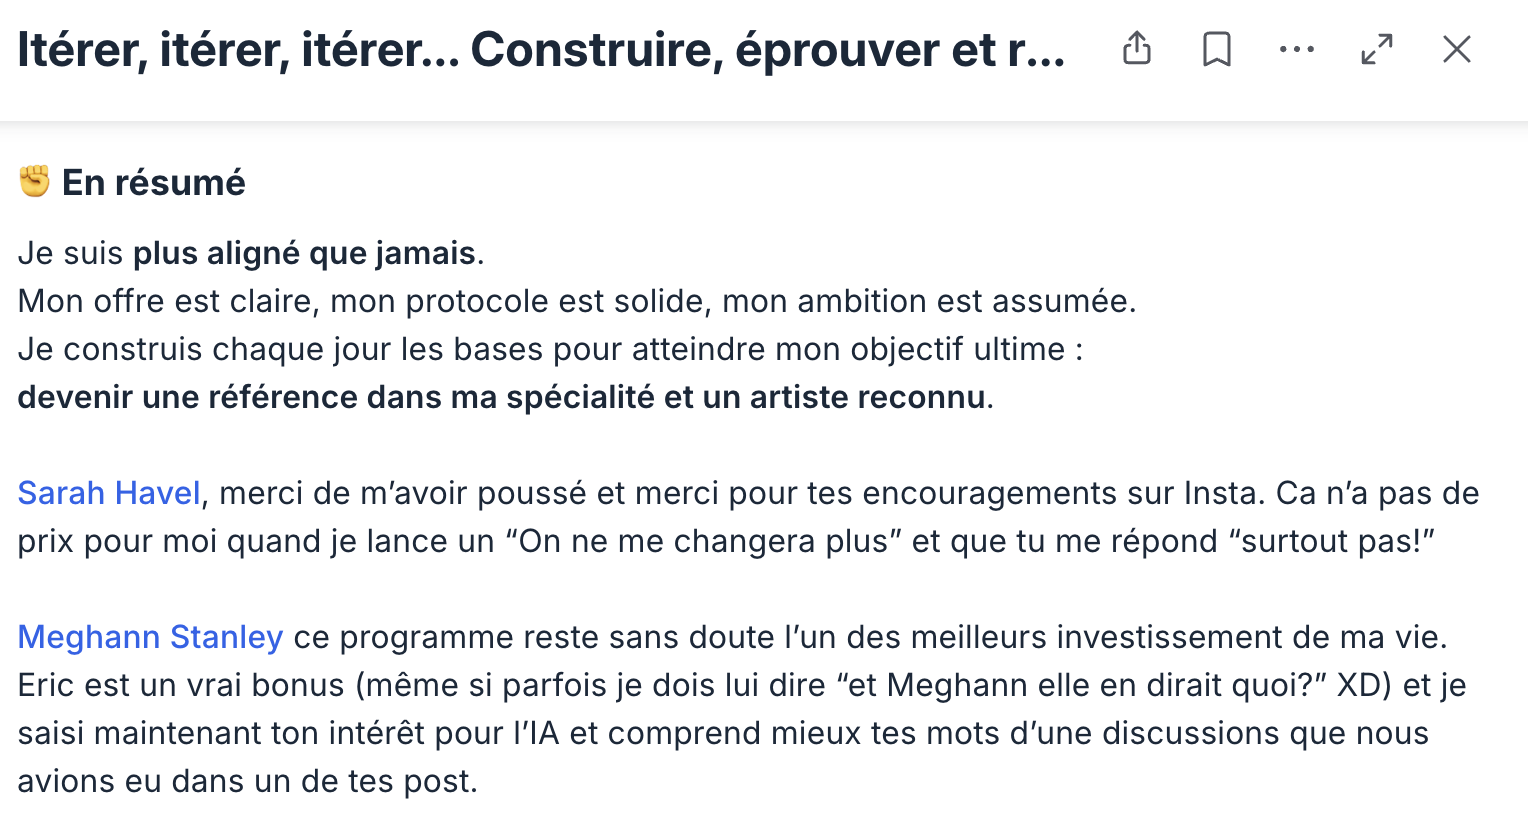This screenshot has width=1528, height=834.
Task: Open Sarah Havel's profile link
Action: point(109,493)
